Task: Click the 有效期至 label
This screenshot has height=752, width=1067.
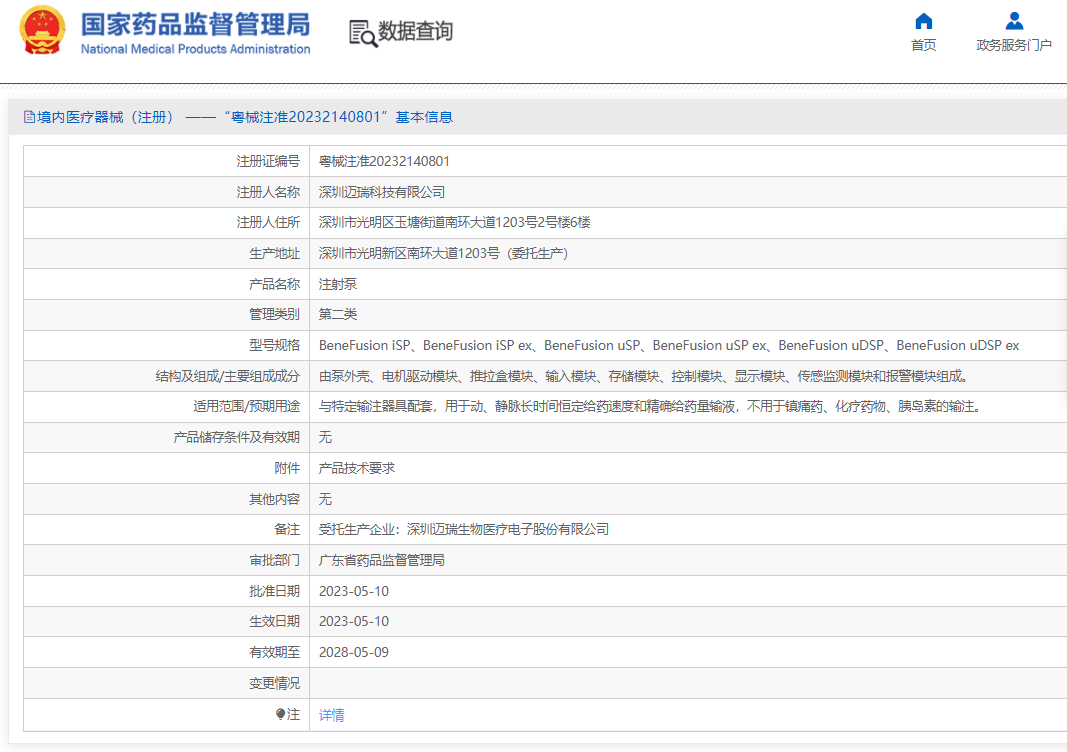Action: coord(274,652)
